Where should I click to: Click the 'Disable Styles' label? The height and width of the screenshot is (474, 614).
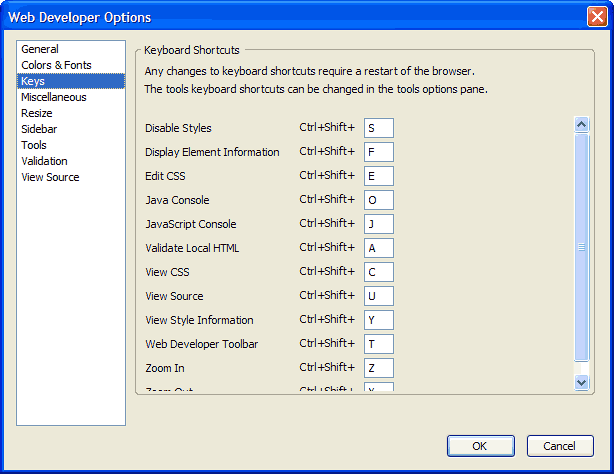tap(178, 128)
